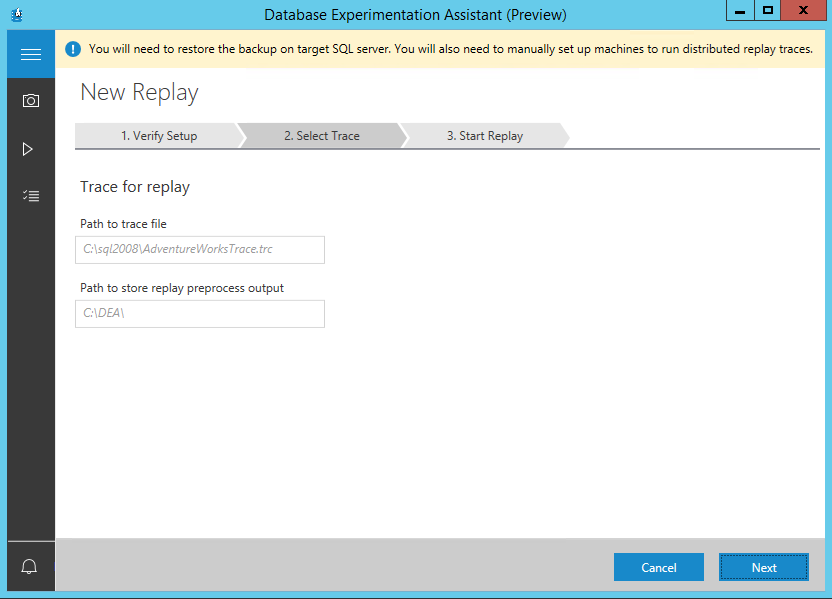The width and height of the screenshot is (832, 599).
Task: Close the Database Experimentation Assistant window
Action: (x=804, y=11)
